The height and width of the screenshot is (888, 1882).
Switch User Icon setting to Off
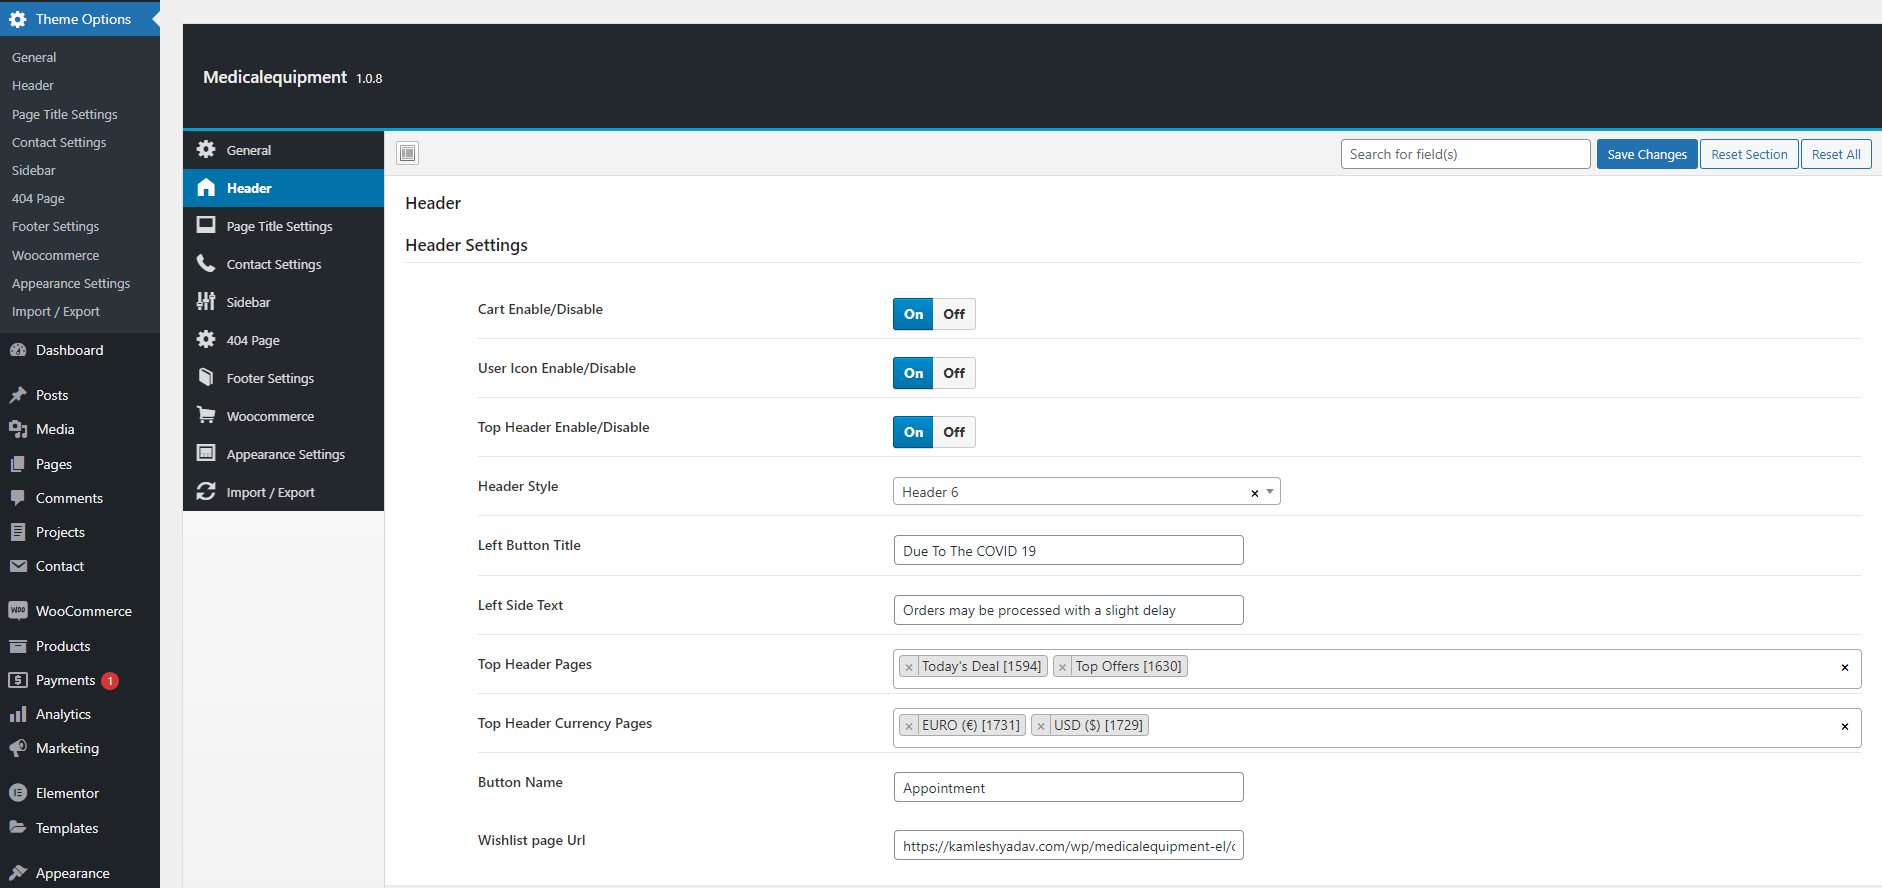point(954,373)
